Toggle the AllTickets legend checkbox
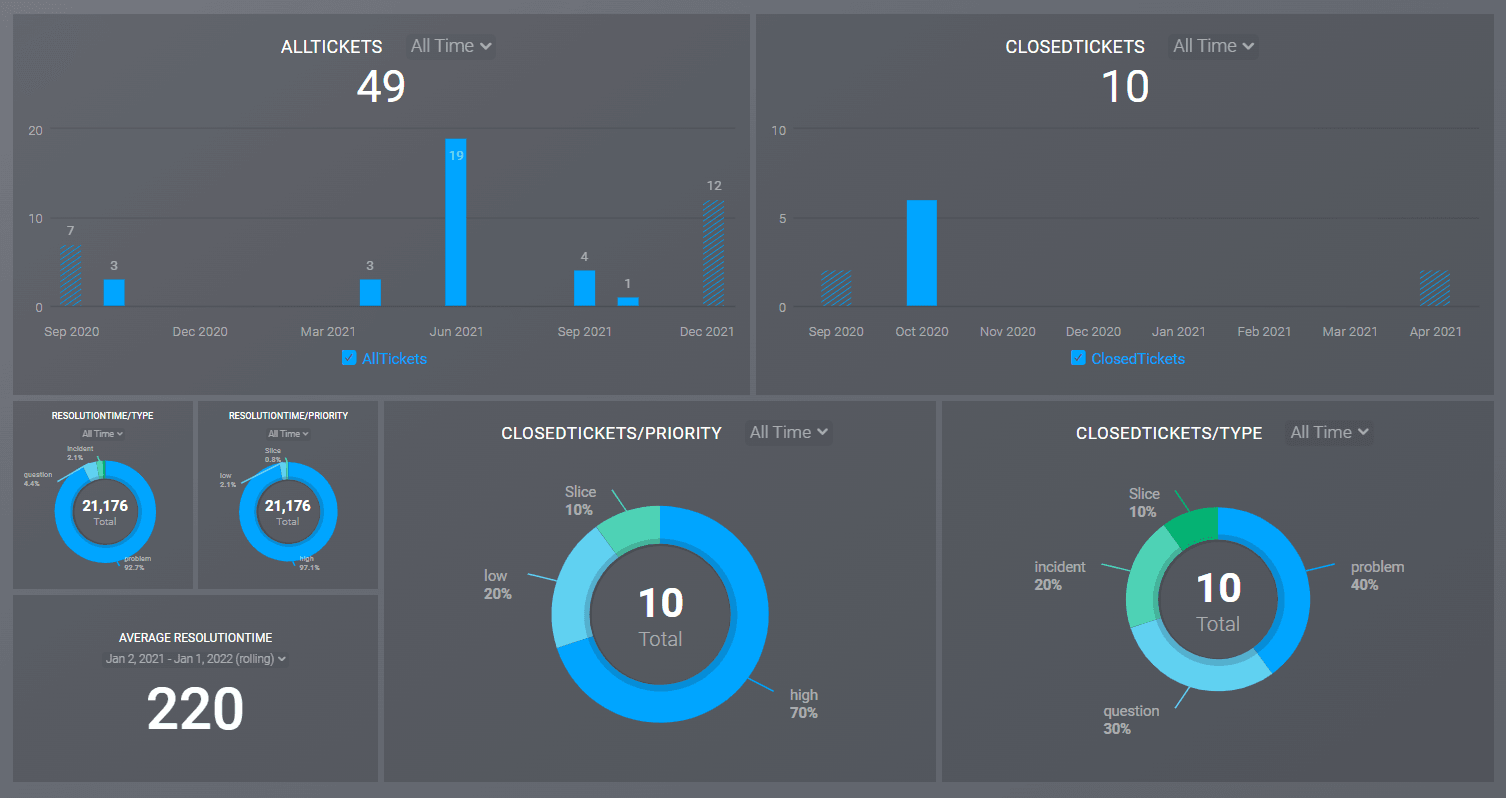1506x798 pixels. click(349, 358)
